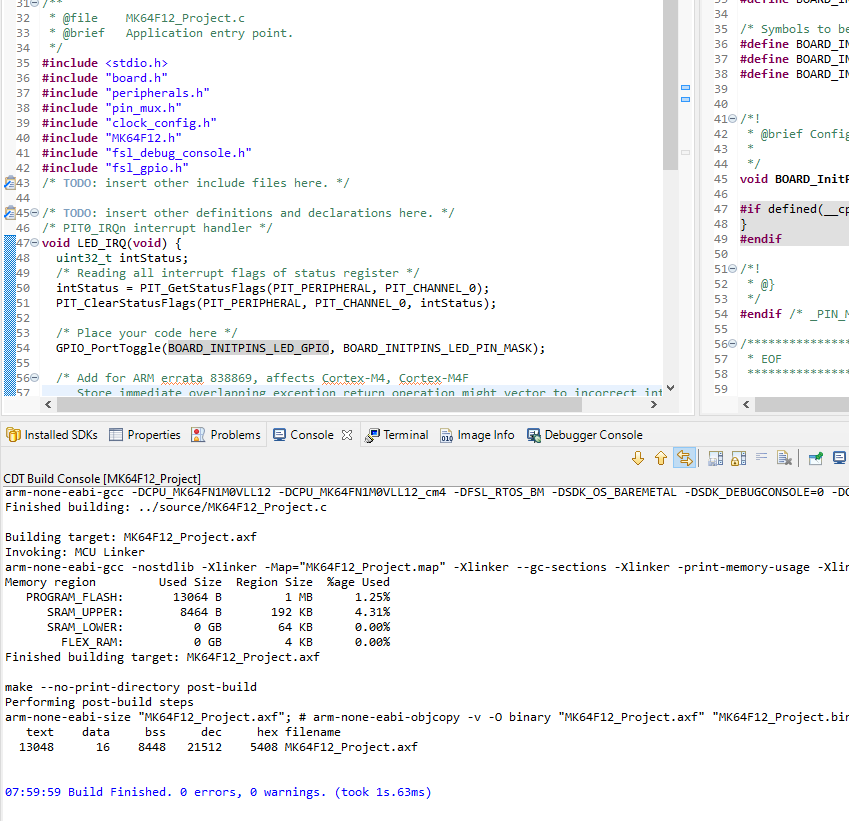Image resolution: width=849 pixels, height=821 pixels.
Task: Toggle Scroll Lock in build console
Action: coord(739,458)
